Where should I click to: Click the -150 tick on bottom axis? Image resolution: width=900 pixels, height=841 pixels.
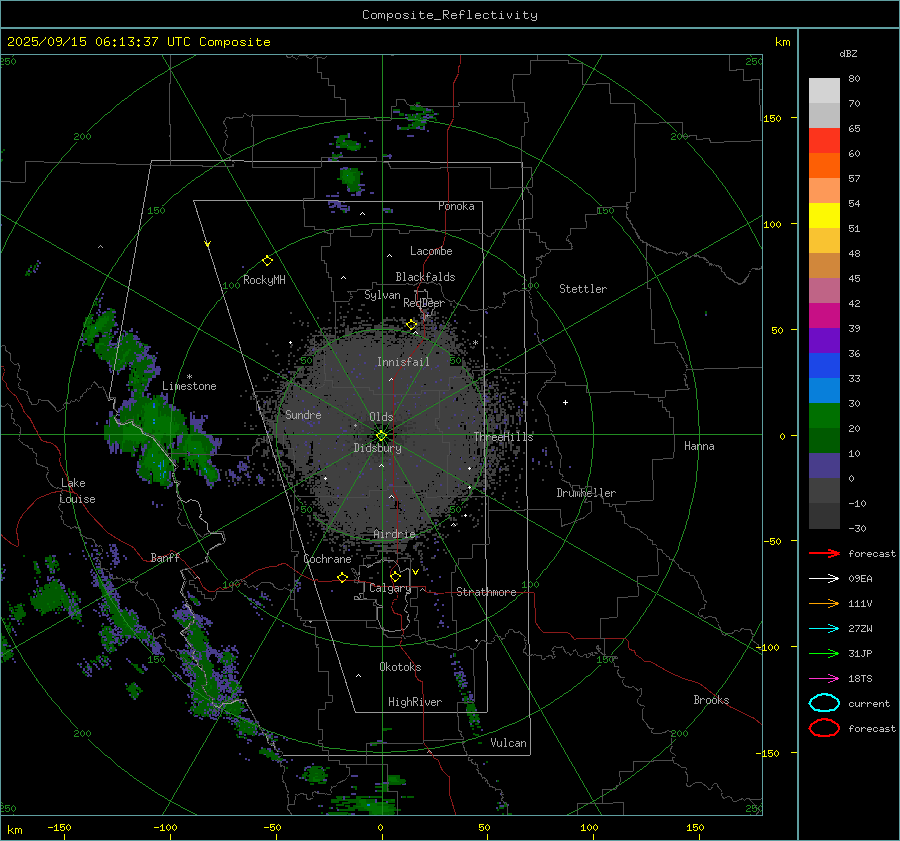click(x=59, y=828)
